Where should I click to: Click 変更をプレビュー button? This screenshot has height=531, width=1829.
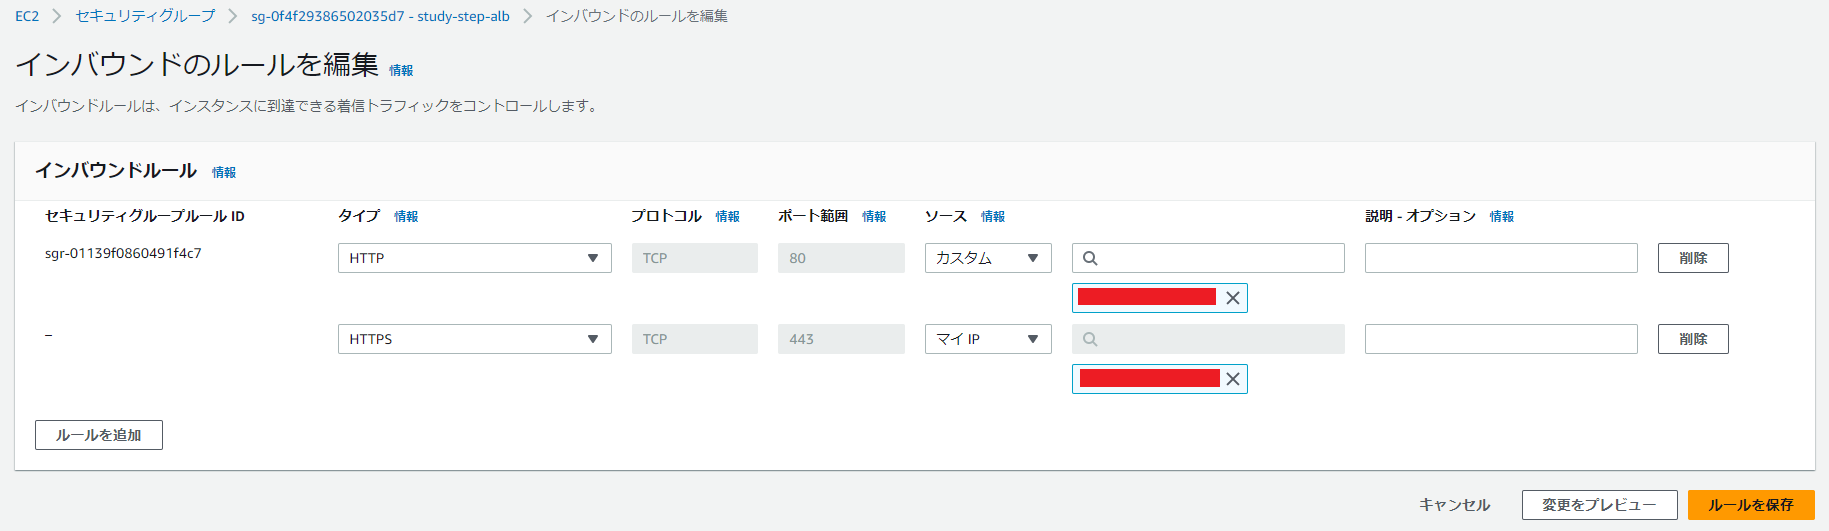pyautogui.click(x=1599, y=505)
